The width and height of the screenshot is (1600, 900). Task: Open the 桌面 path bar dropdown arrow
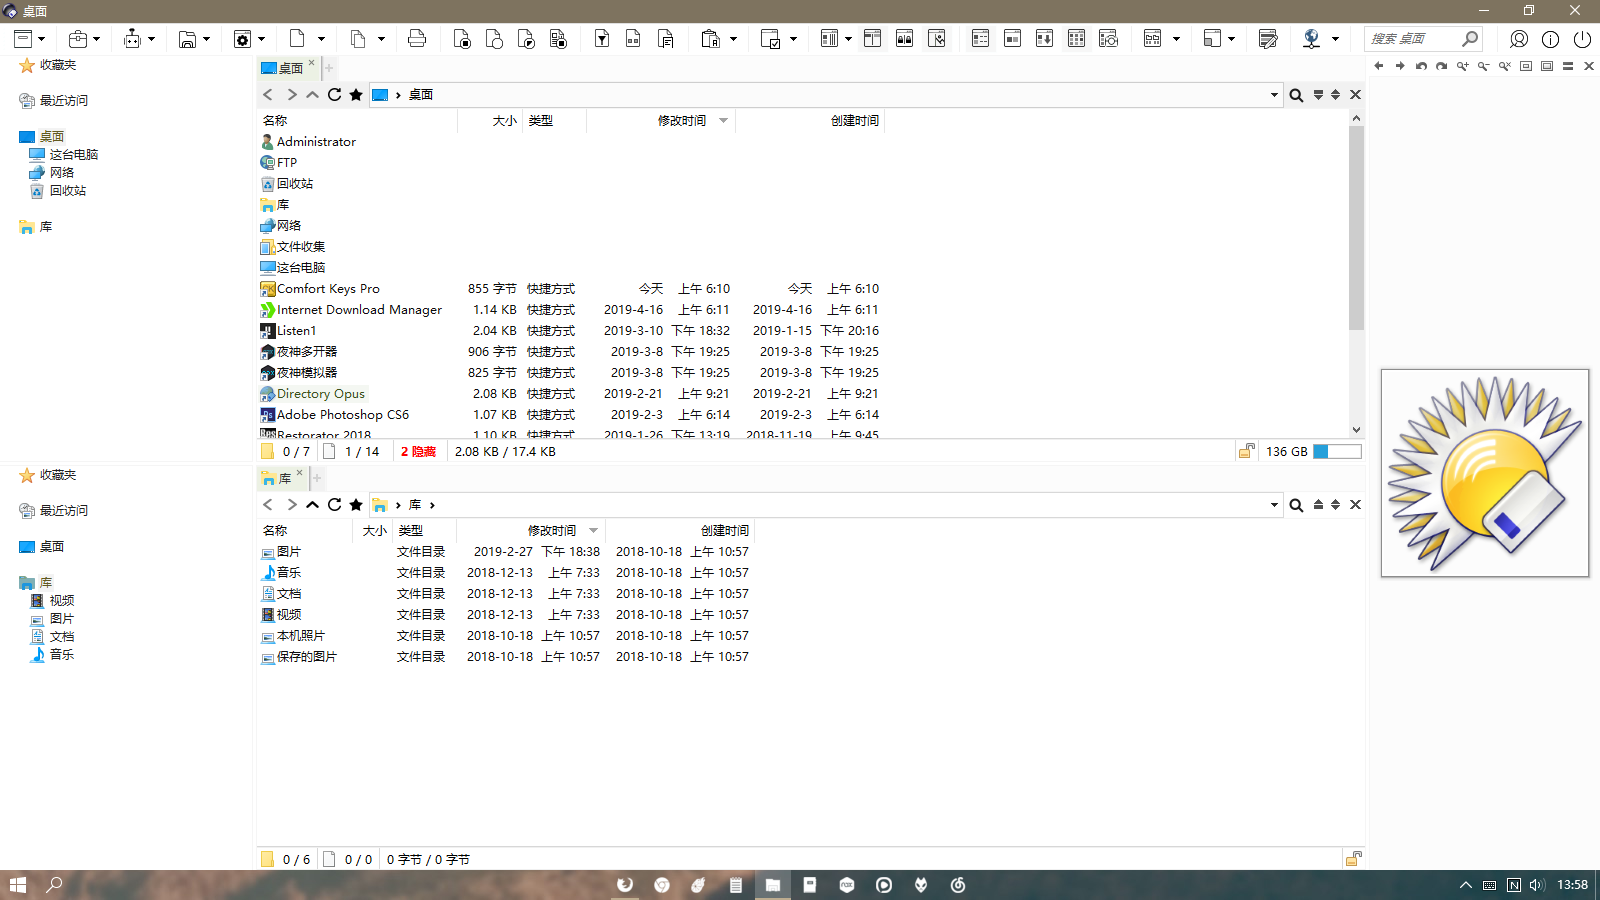(x=1274, y=95)
